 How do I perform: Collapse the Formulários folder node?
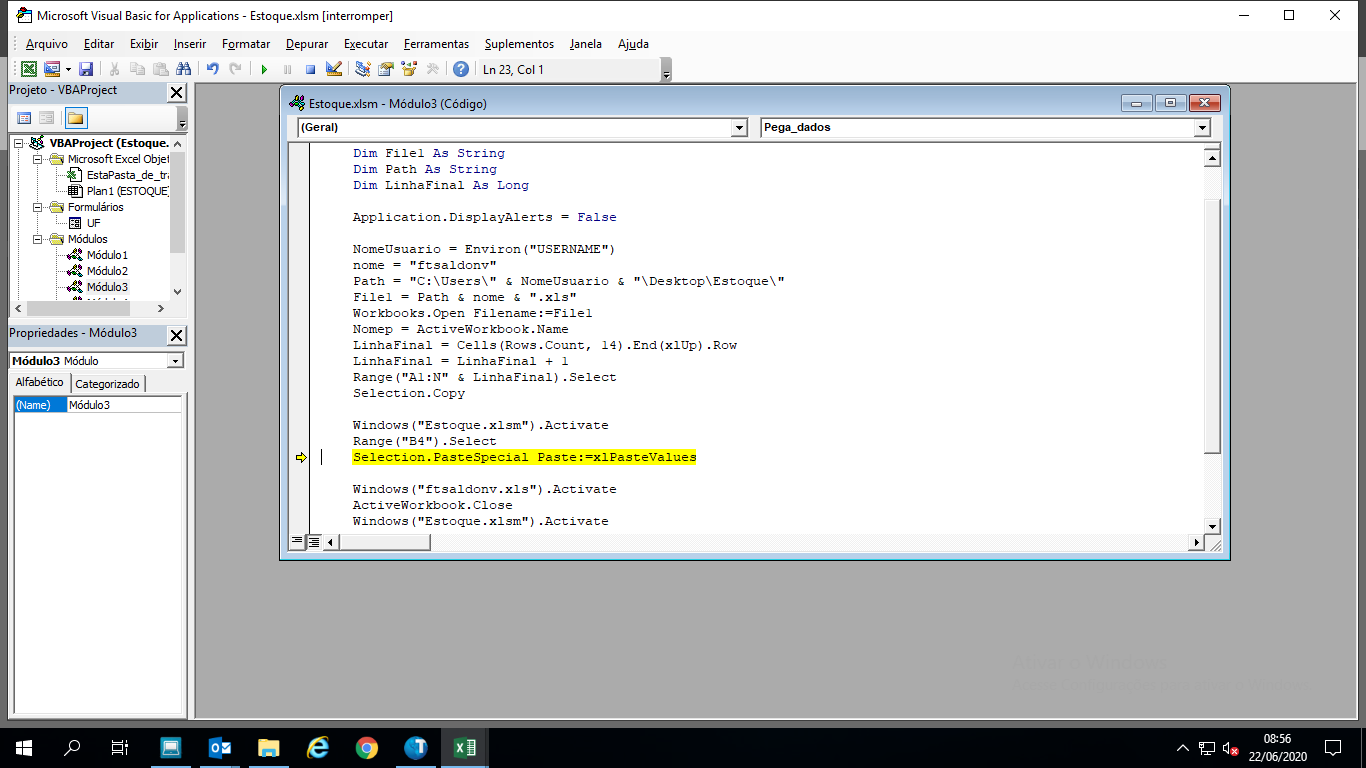38,207
